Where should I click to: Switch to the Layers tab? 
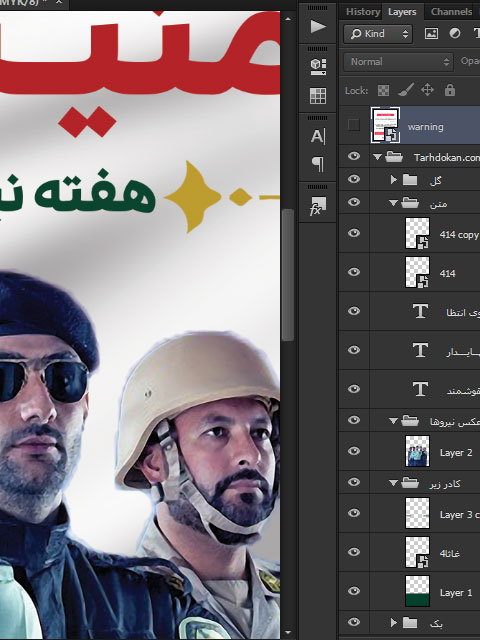(402, 12)
